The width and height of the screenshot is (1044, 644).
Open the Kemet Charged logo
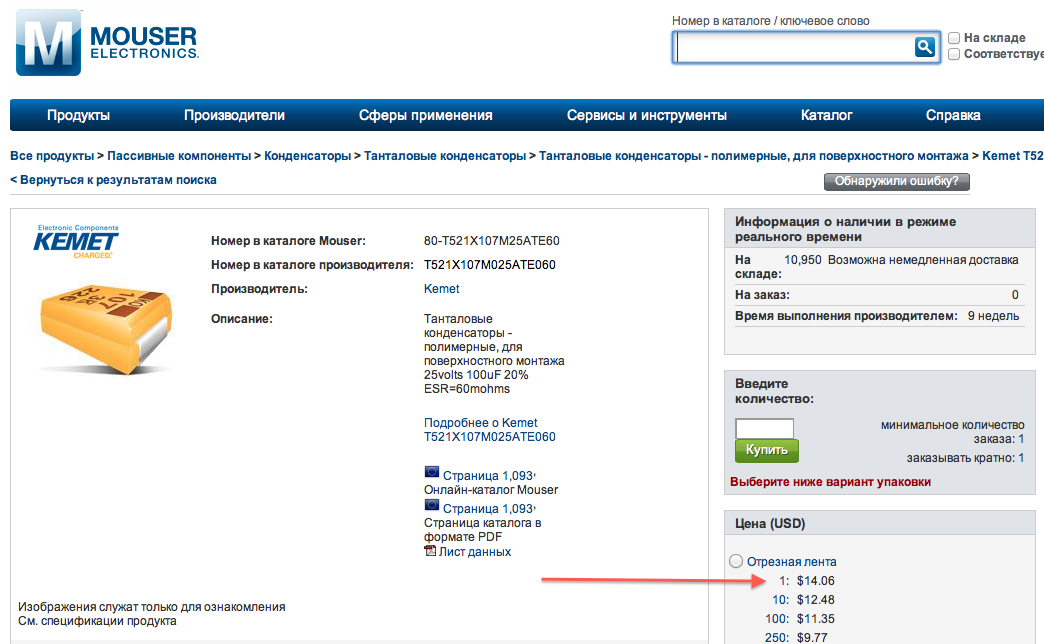(76, 241)
